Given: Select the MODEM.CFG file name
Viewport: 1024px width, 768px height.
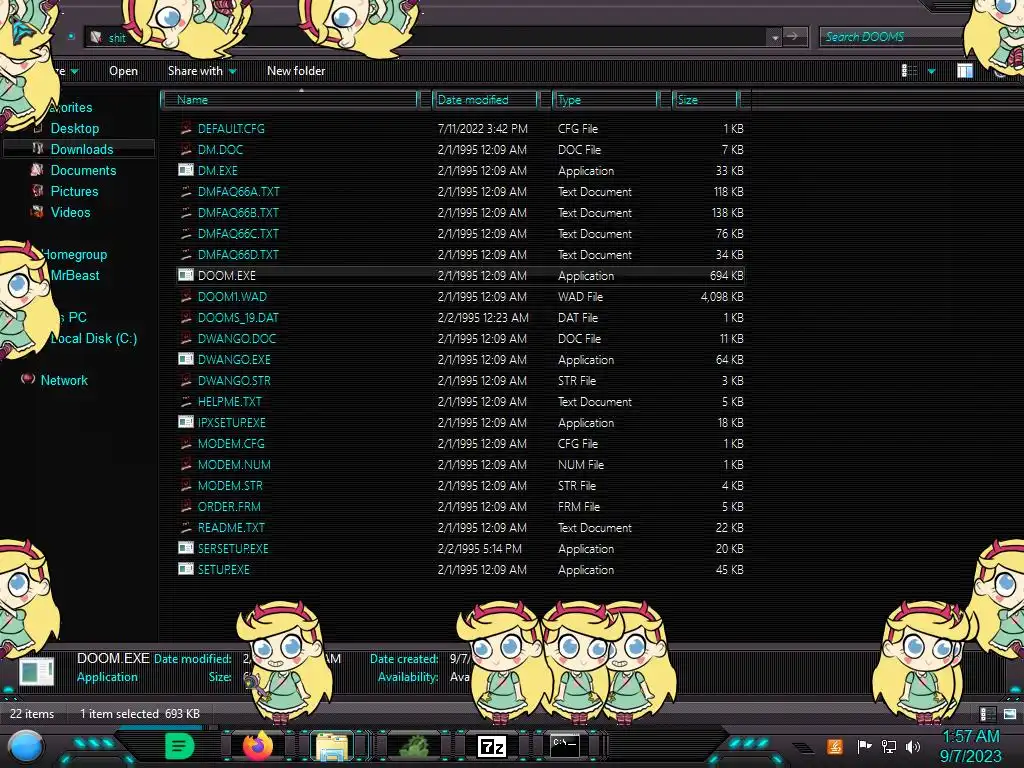Looking at the screenshot, I should 231,443.
